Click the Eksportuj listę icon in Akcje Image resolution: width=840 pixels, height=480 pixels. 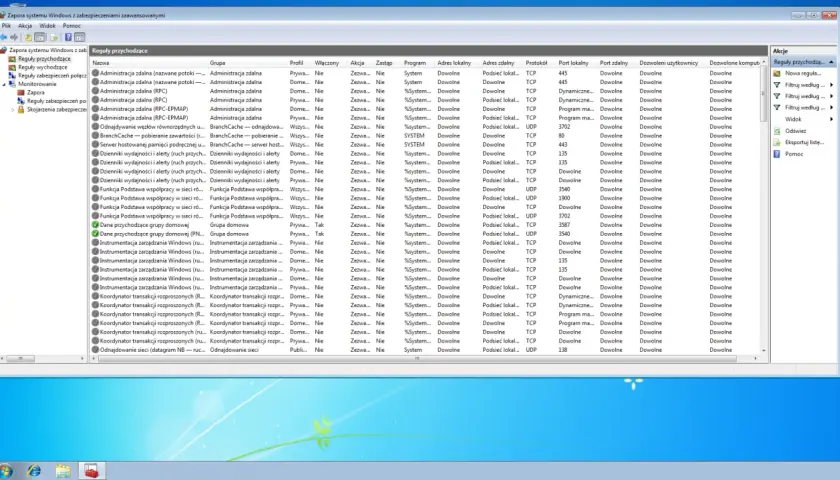pyautogui.click(x=777, y=142)
